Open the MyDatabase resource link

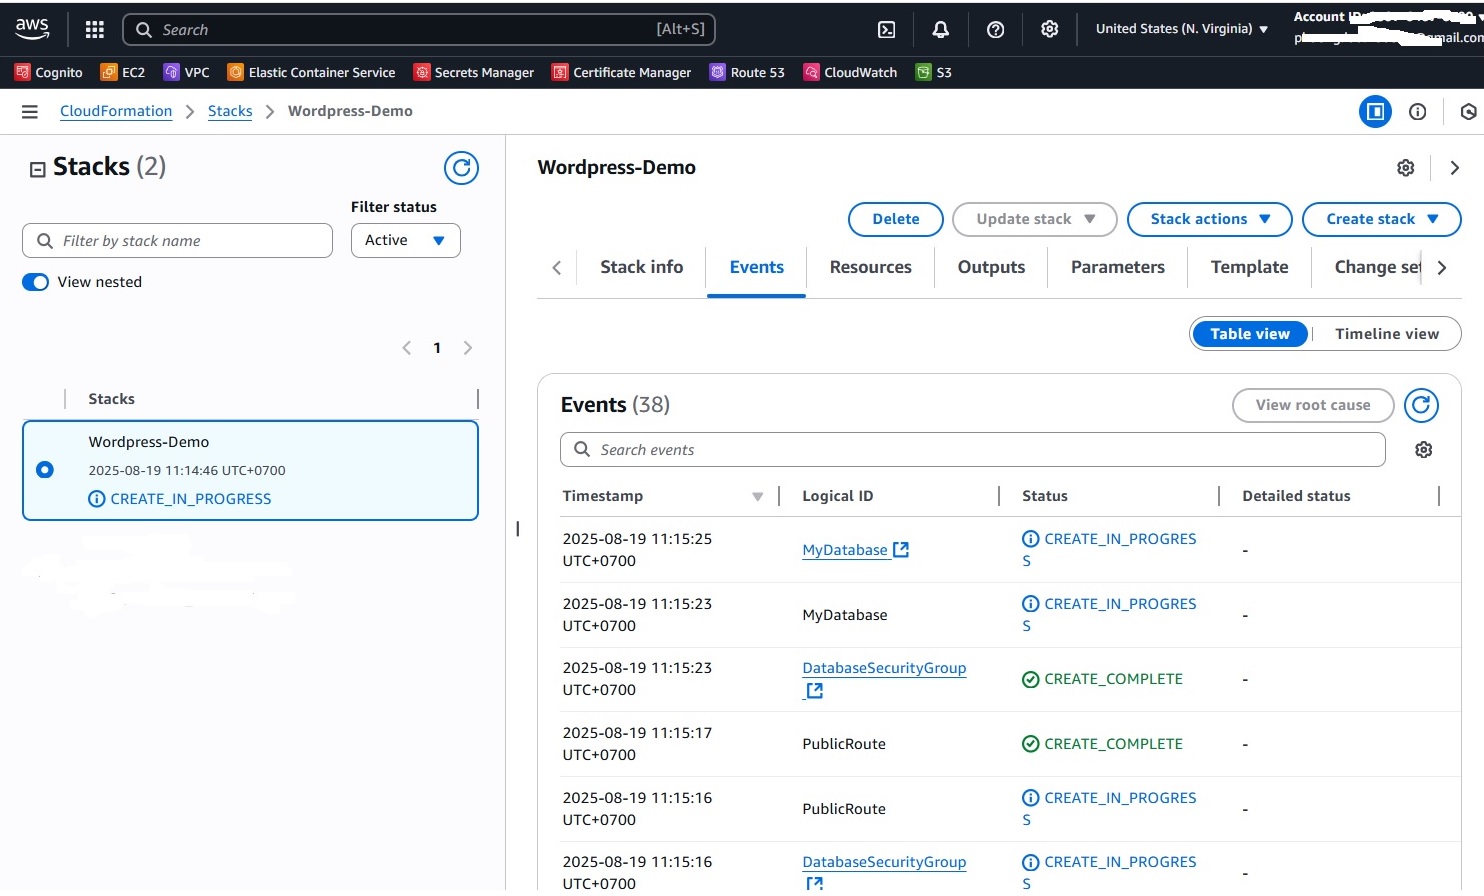(845, 550)
